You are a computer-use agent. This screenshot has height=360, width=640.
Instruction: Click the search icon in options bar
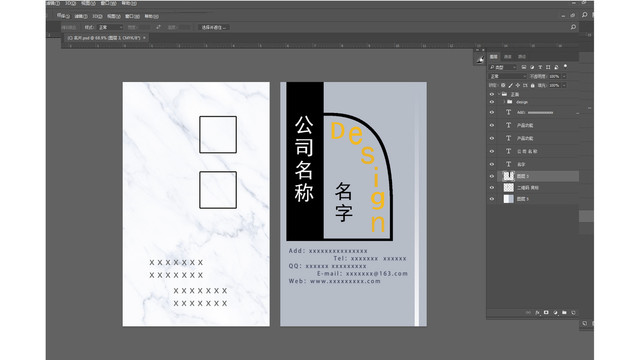(573, 27)
